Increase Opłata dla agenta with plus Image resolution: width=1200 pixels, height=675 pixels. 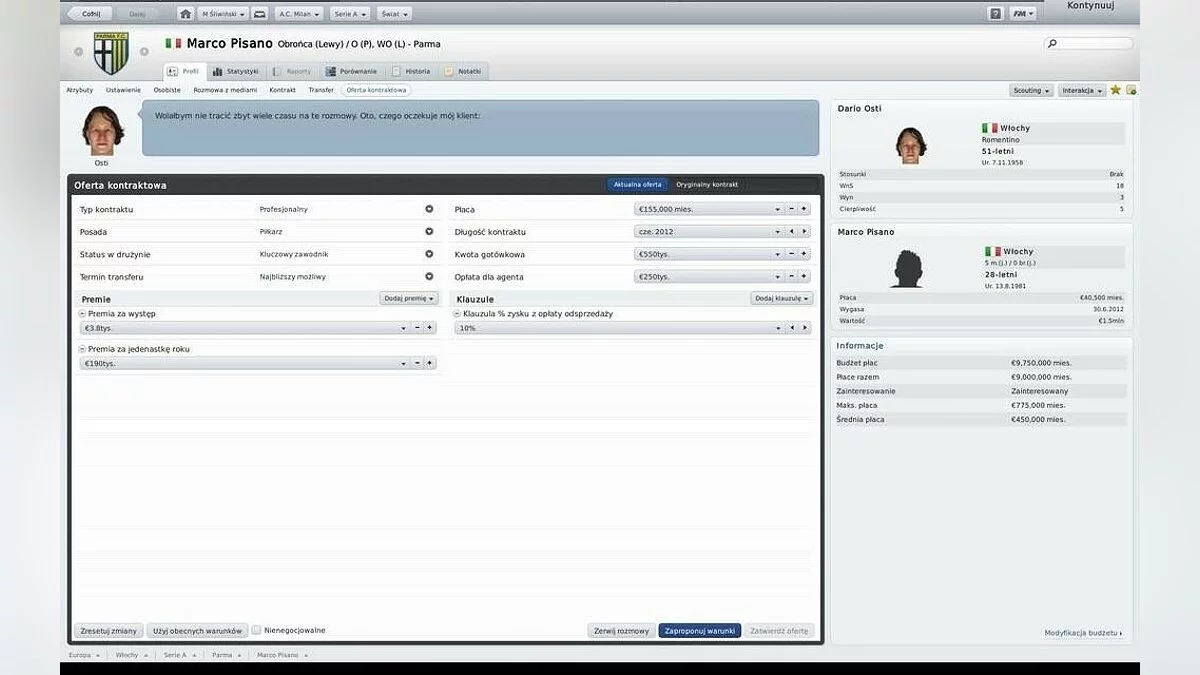click(804, 276)
